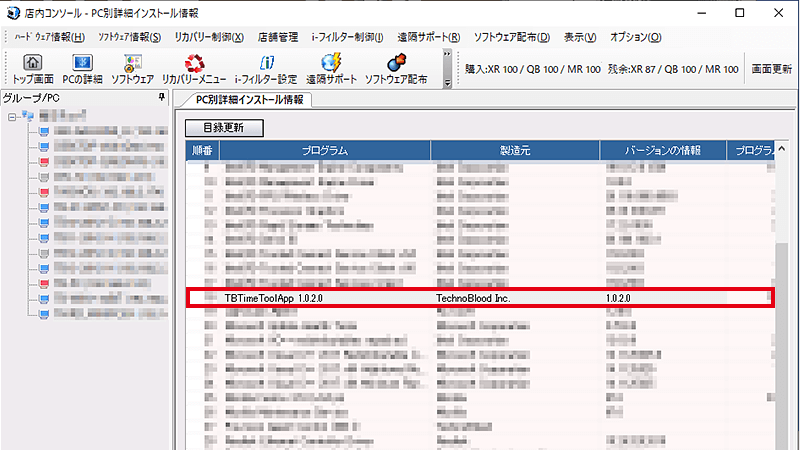Open ソフトウェア配布(D) menu
800x450 pixels.
pos(512,37)
